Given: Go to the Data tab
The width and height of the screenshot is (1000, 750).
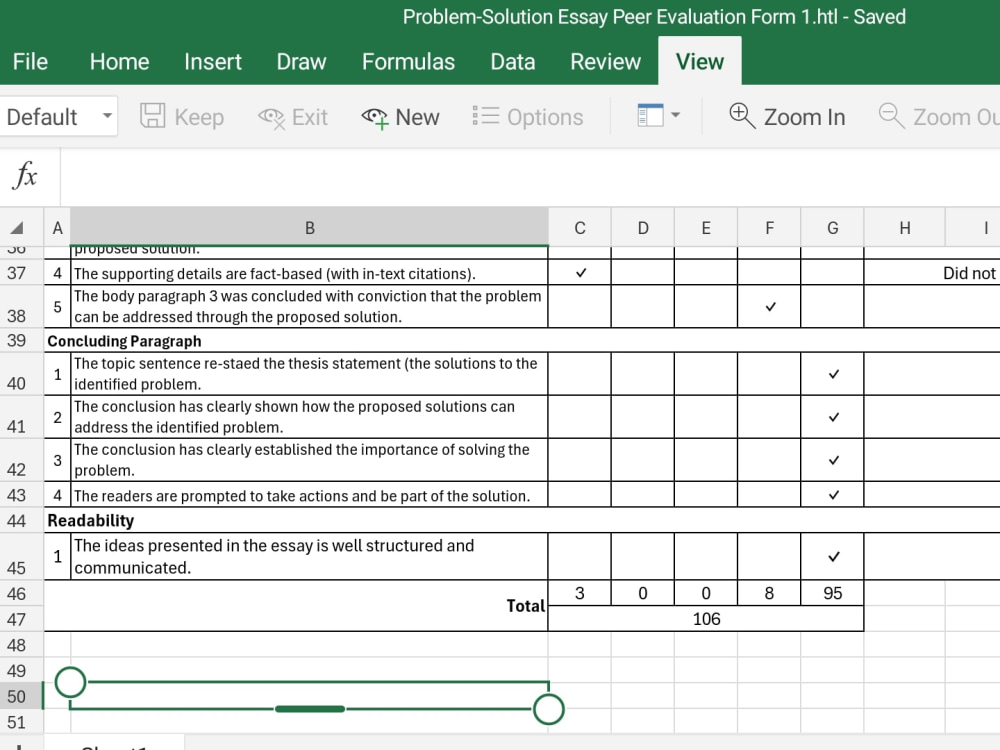Looking at the screenshot, I should click(x=513, y=62).
